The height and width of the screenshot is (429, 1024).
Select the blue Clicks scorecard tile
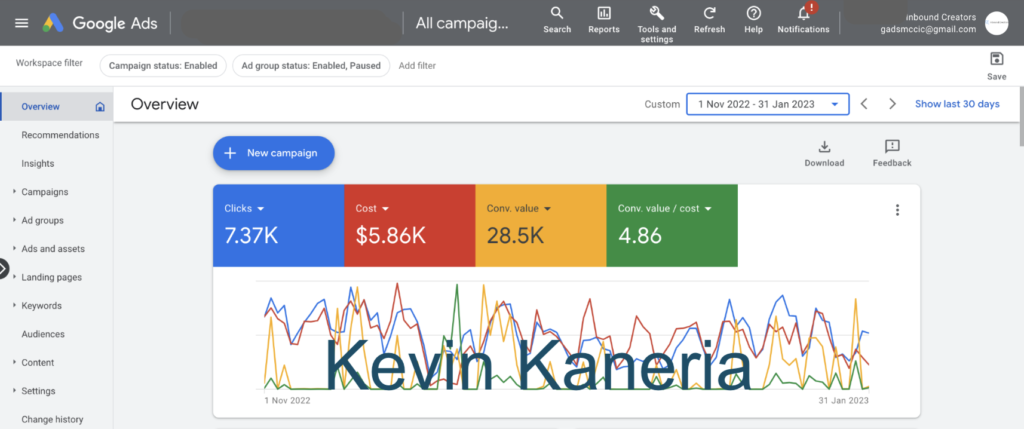pyautogui.click(x=278, y=225)
